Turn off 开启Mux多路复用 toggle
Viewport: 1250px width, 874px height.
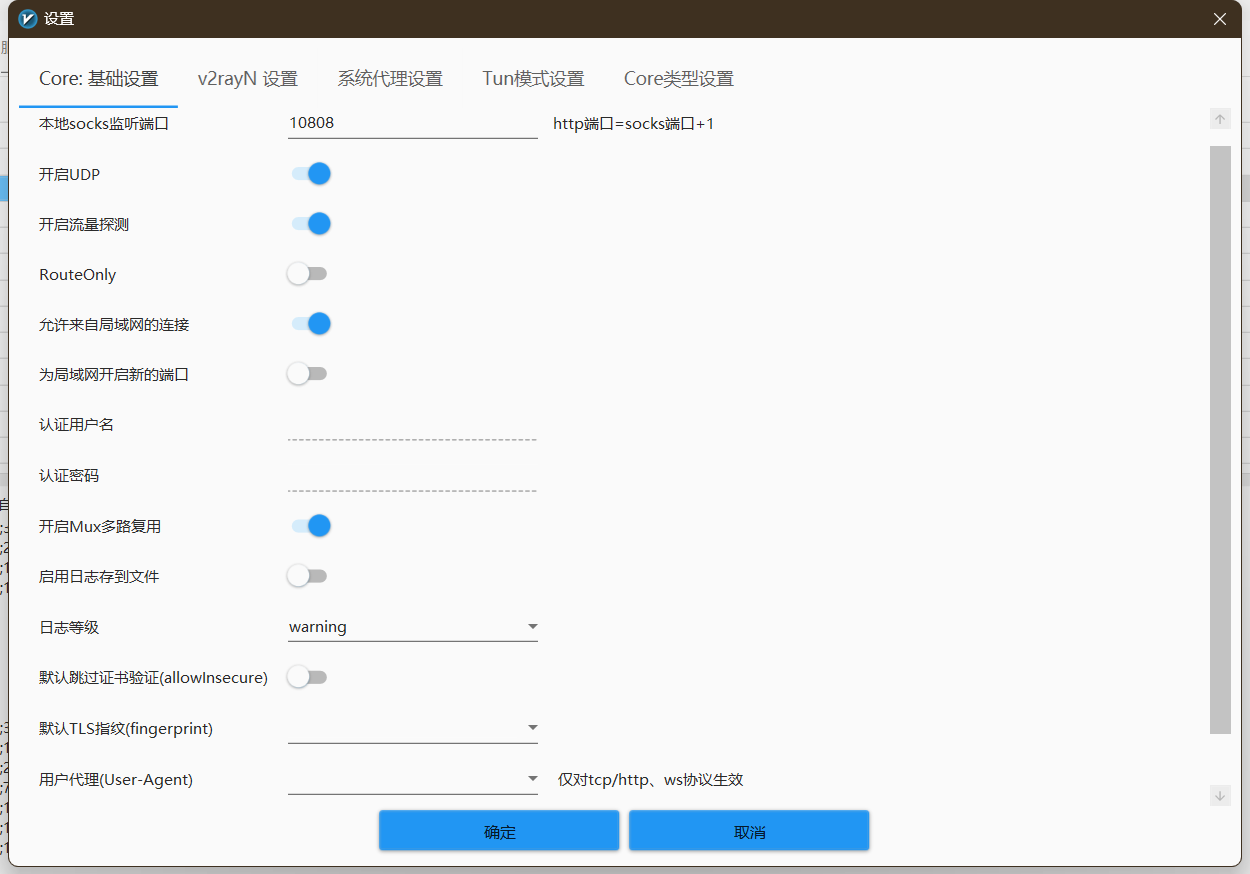point(308,525)
